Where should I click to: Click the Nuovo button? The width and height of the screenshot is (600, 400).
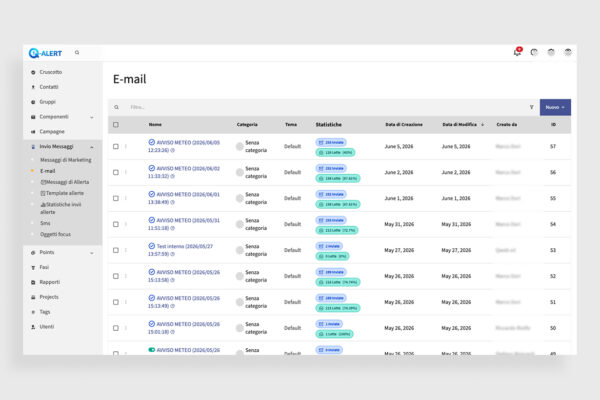[555, 107]
